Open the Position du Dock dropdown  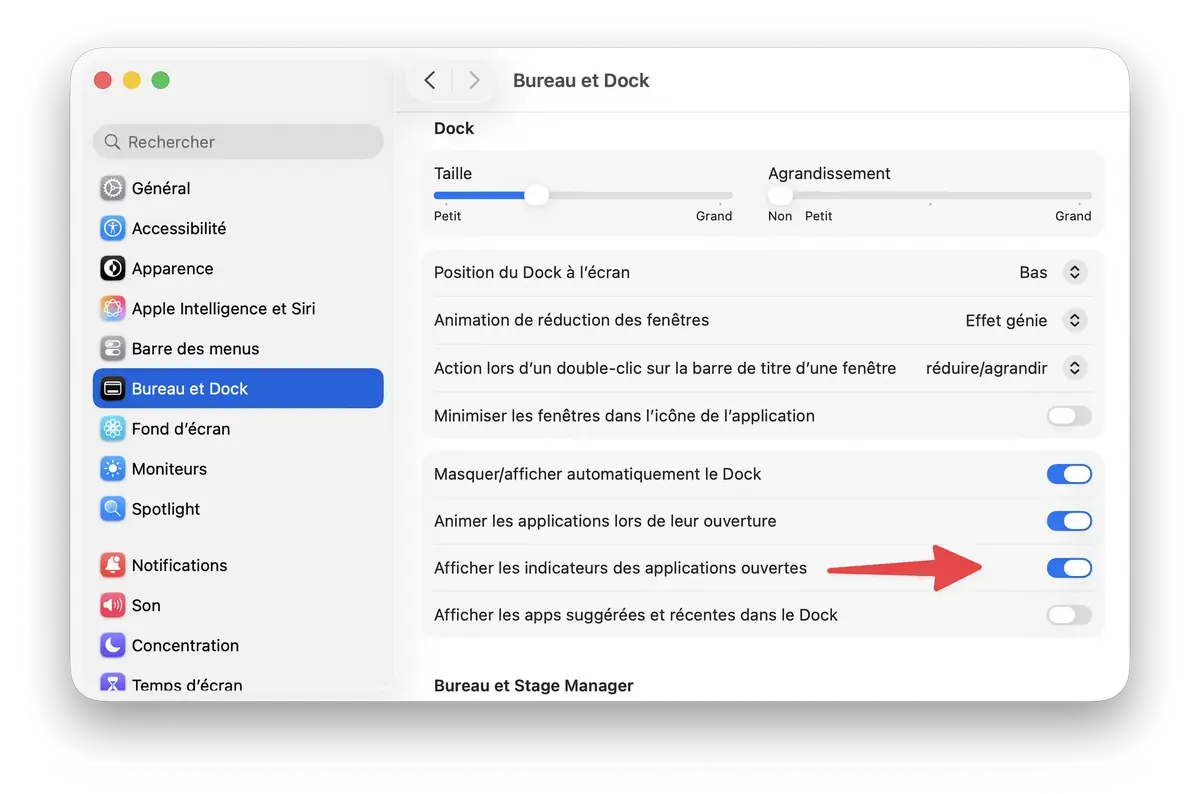[x=1074, y=271]
